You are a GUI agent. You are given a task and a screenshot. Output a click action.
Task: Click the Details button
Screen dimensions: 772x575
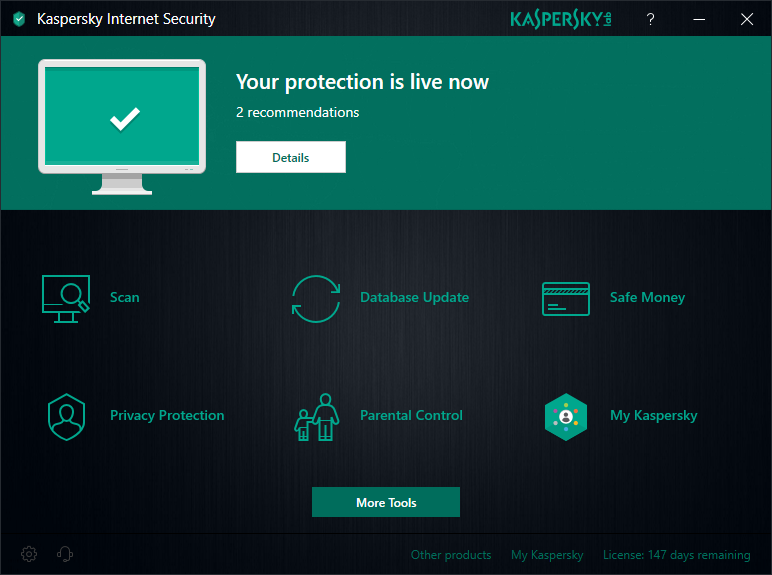tap(291, 157)
